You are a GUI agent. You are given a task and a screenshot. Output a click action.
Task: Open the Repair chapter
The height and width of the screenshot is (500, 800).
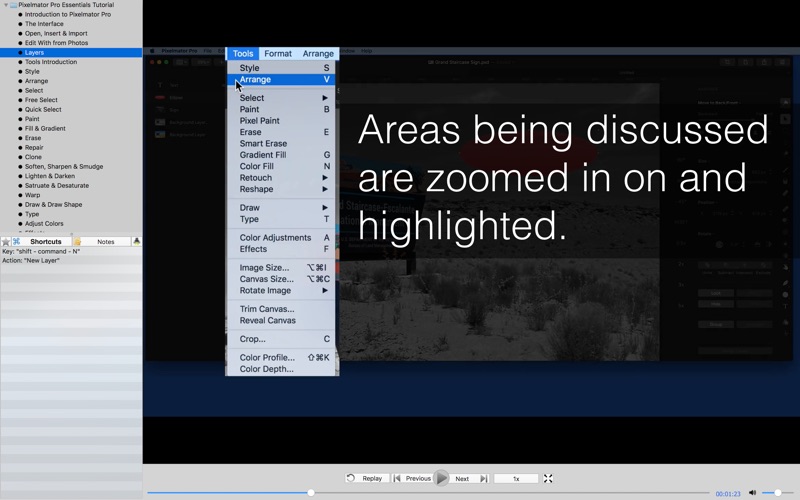pyautogui.click(x=34, y=147)
